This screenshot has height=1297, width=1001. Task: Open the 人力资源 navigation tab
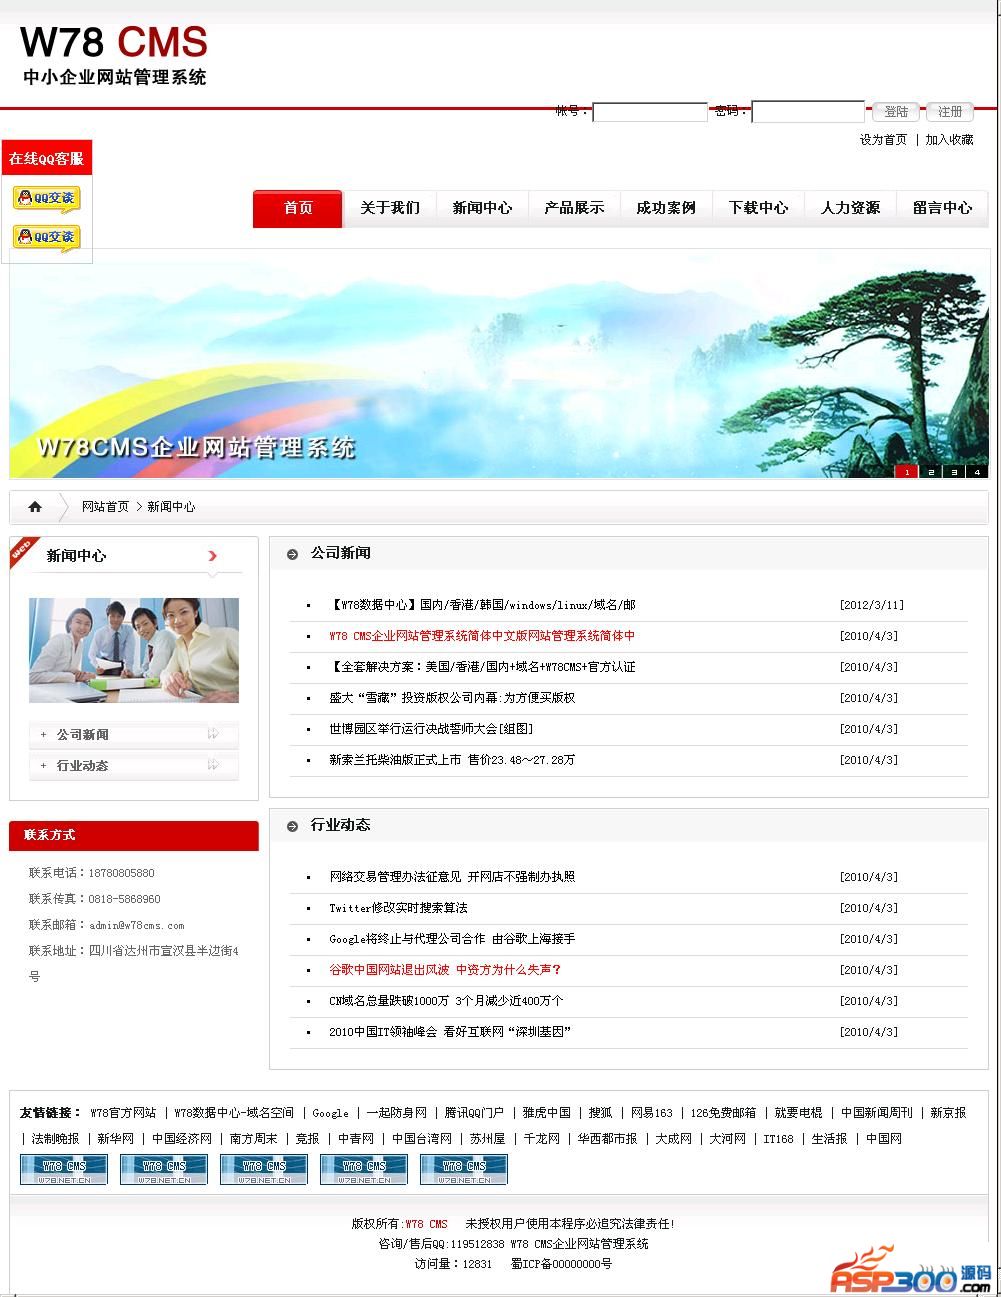click(x=850, y=208)
